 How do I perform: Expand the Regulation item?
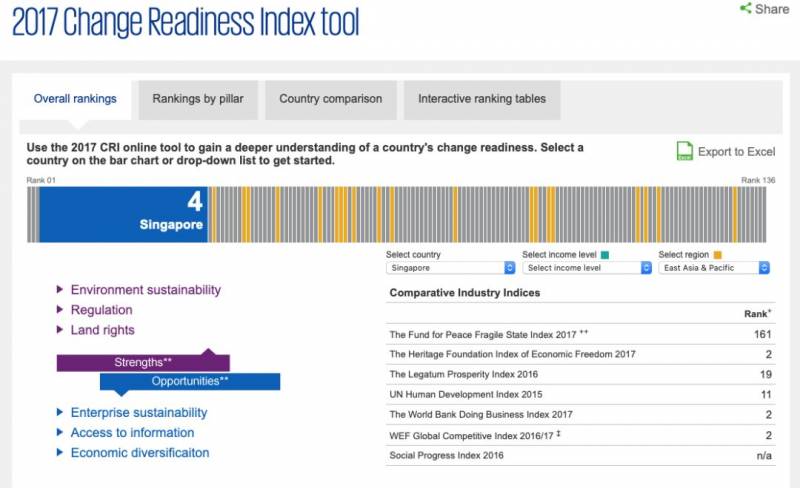tap(60, 310)
